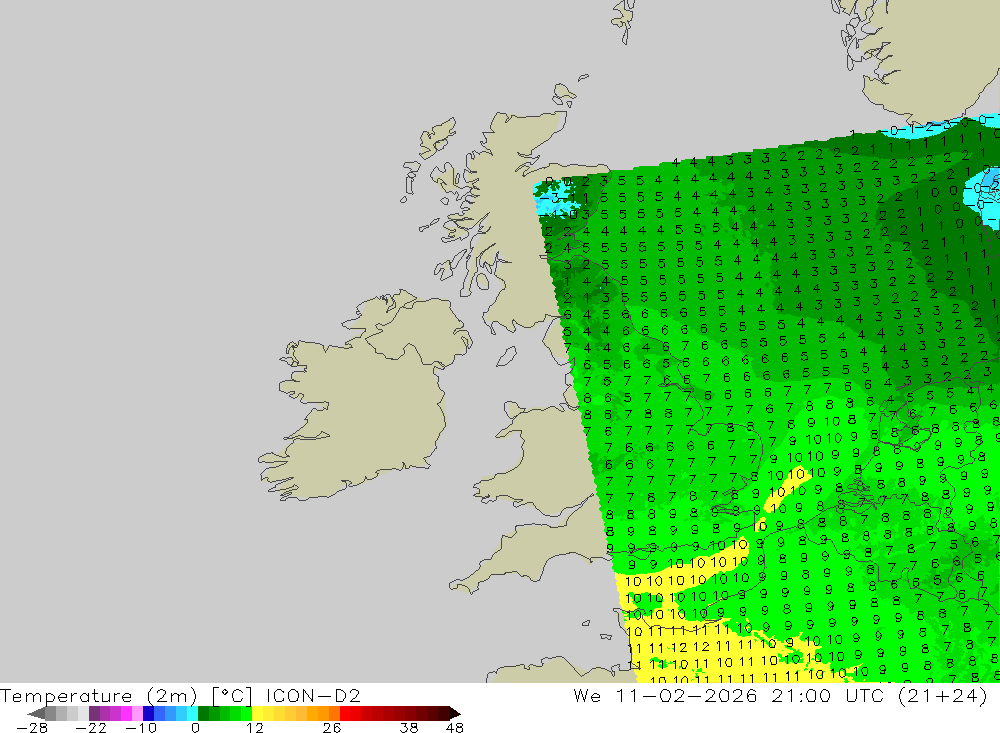This screenshot has height=733, width=1000.
Task: Click the 'Temperature (2m) [°C]' title text
Action: (x=126, y=695)
